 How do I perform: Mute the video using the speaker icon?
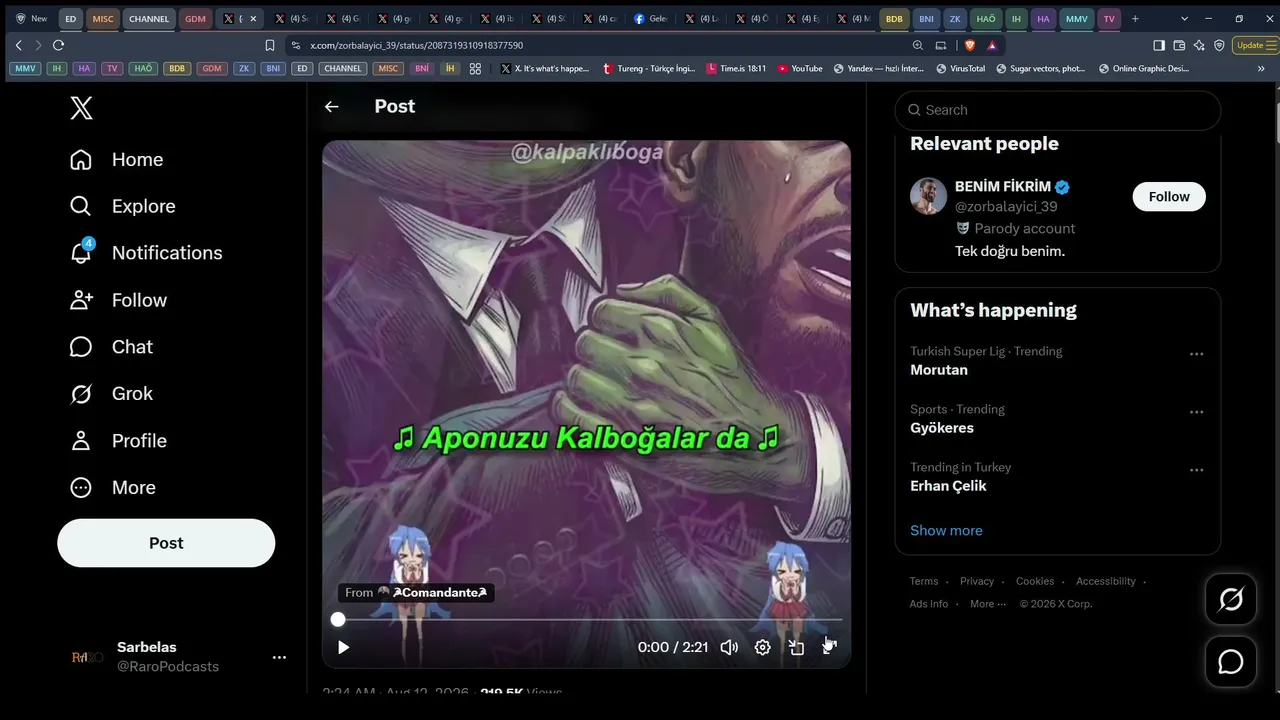[x=729, y=647]
